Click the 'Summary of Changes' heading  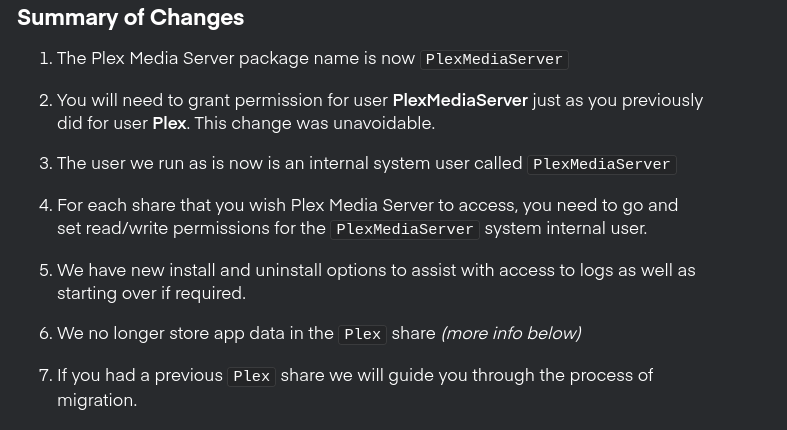[x=130, y=18]
